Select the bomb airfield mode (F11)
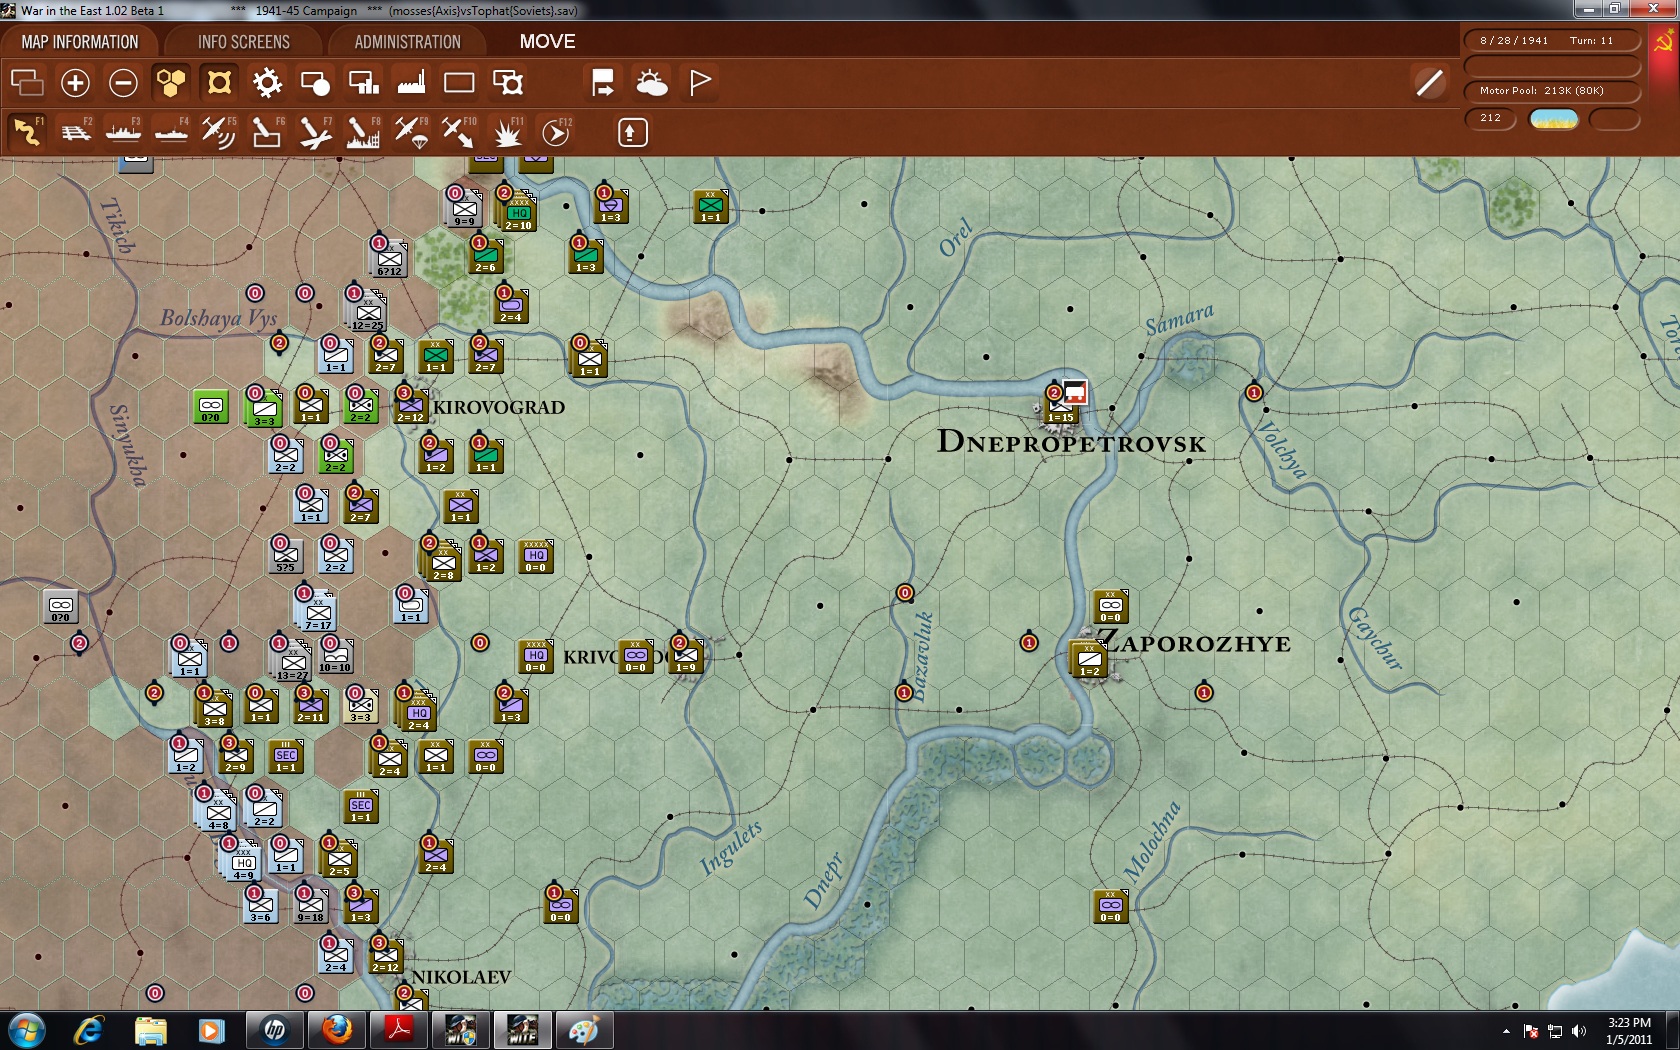Viewport: 1680px width, 1050px height. click(506, 131)
